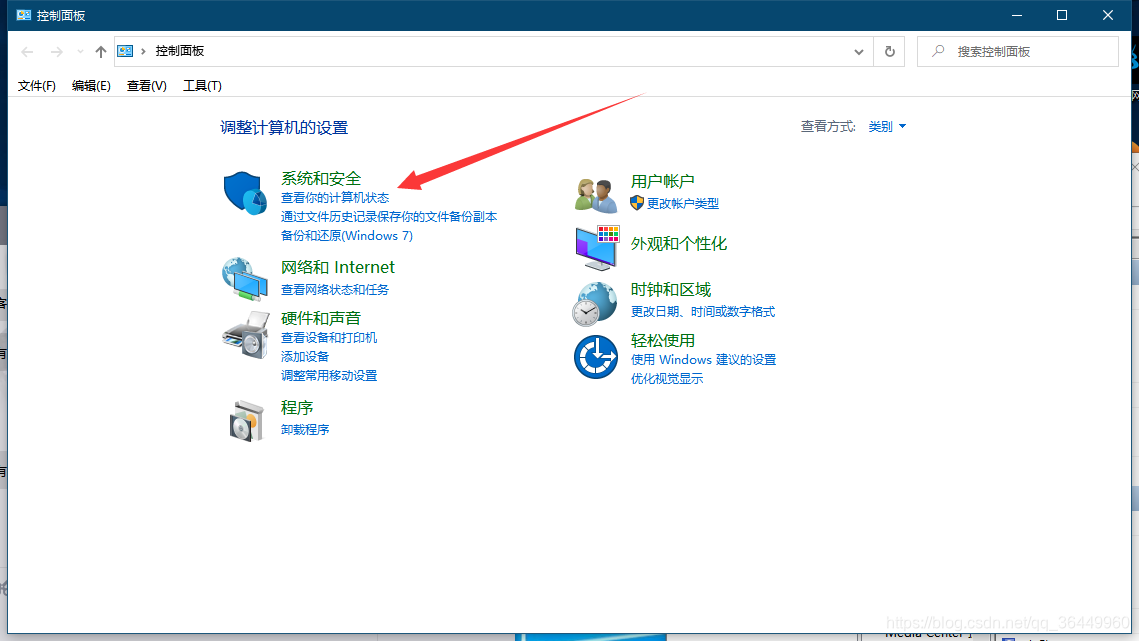Click 添加设备 link
The image size is (1139, 641).
(x=304, y=356)
